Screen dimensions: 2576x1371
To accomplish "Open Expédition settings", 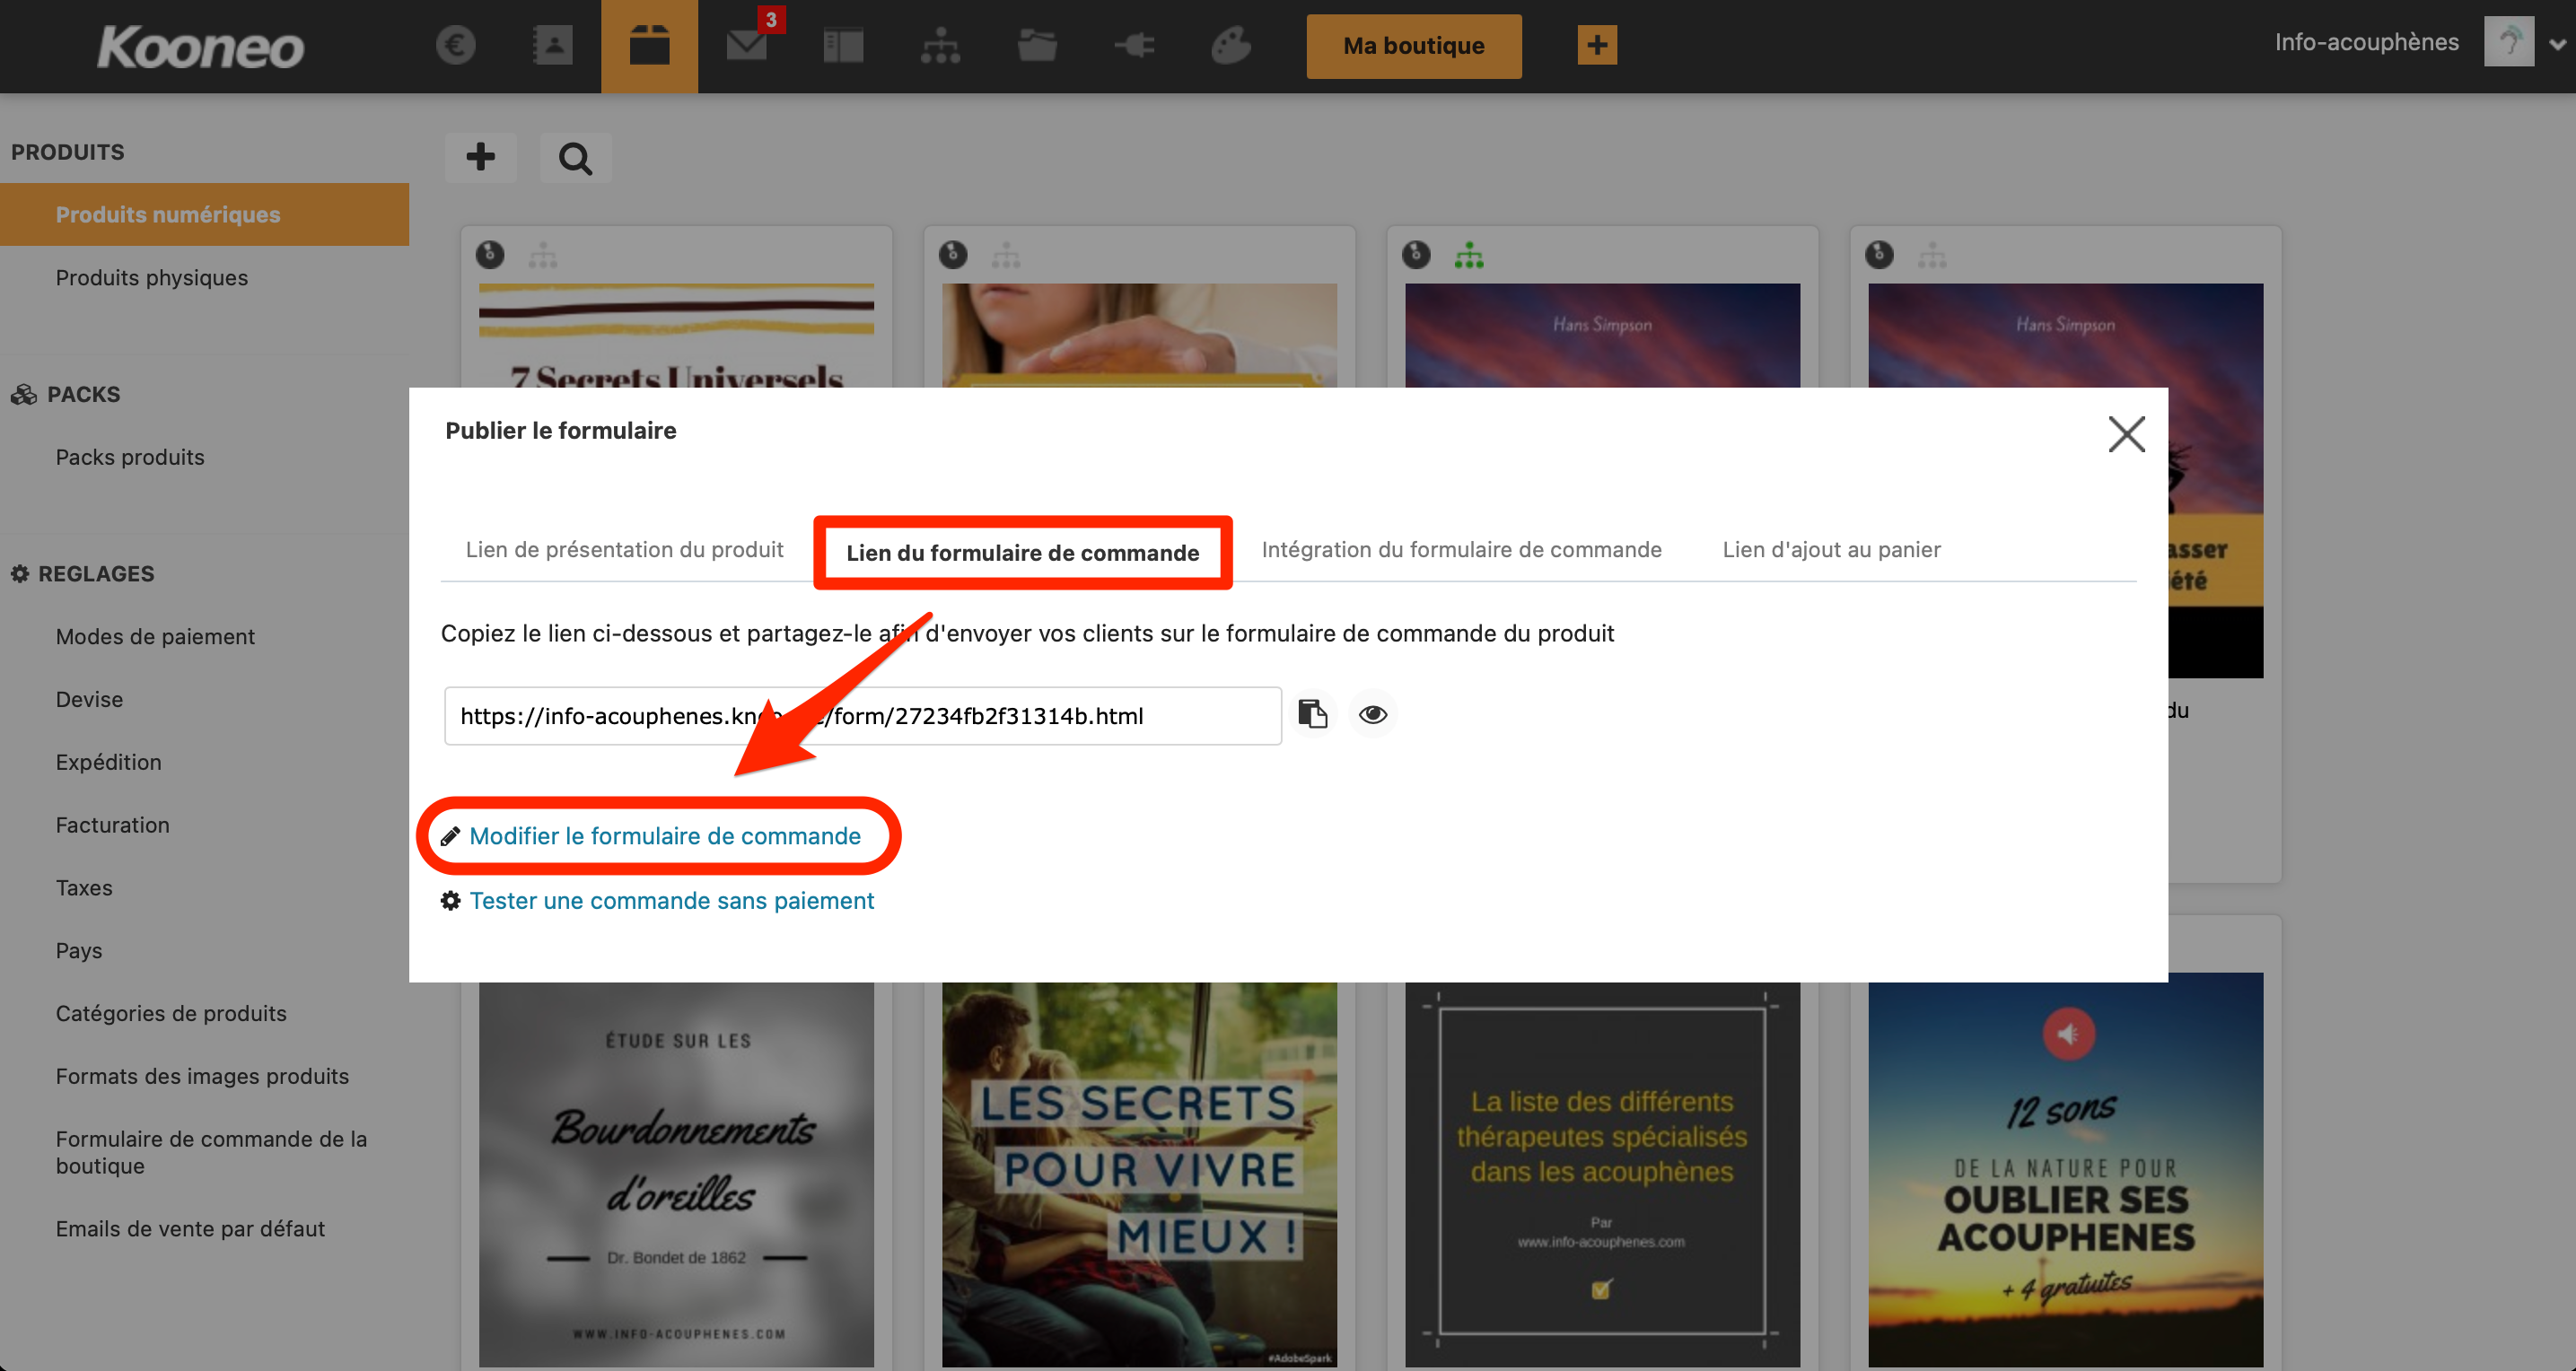I will [x=108, y=762].
